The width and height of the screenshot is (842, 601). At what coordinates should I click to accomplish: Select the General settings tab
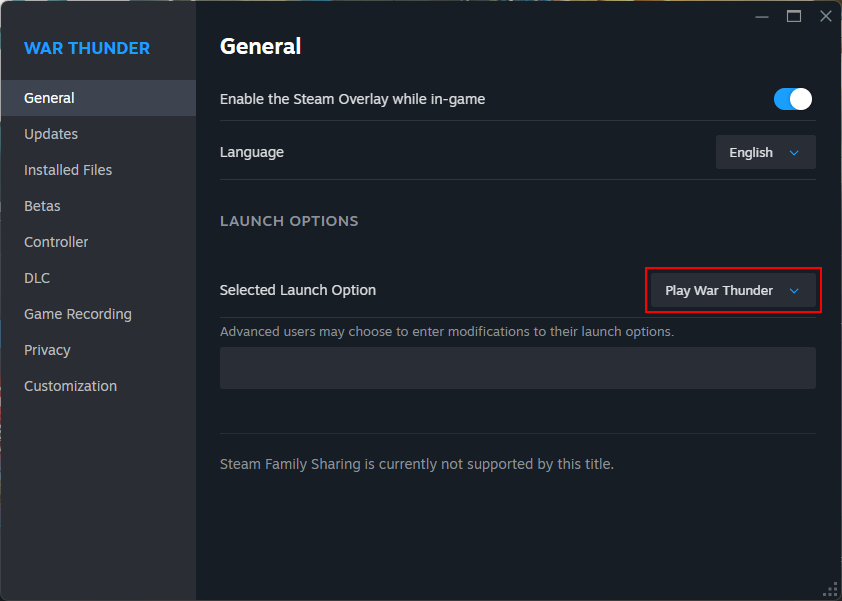click(x=50, y=98)
